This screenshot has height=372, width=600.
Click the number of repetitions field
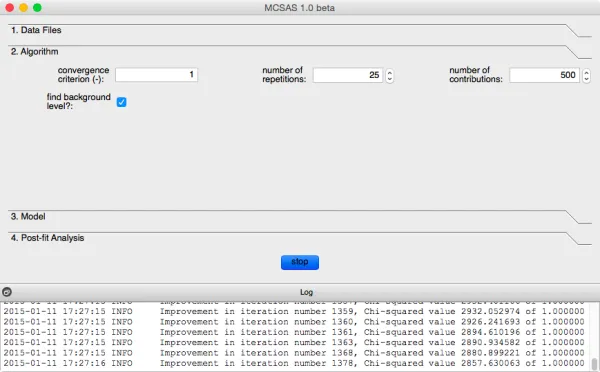pyautogui.click(x=347, y=75)
